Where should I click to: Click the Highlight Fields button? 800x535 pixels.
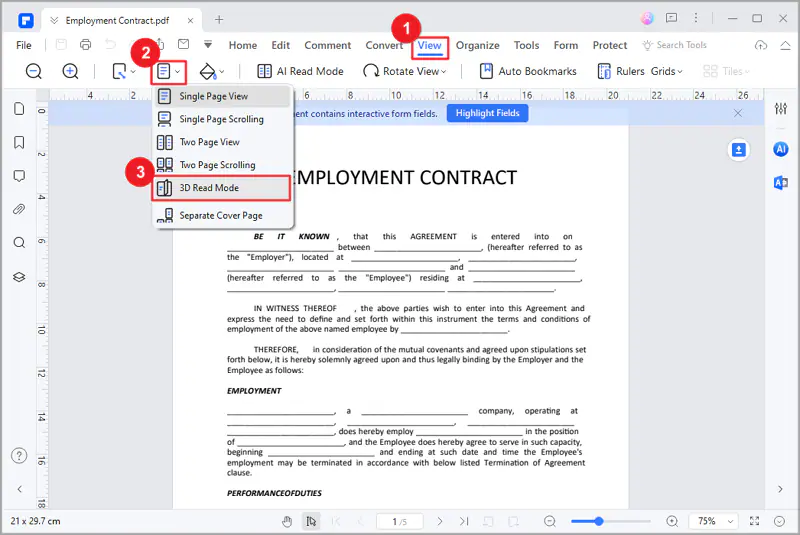coord(487,113)
